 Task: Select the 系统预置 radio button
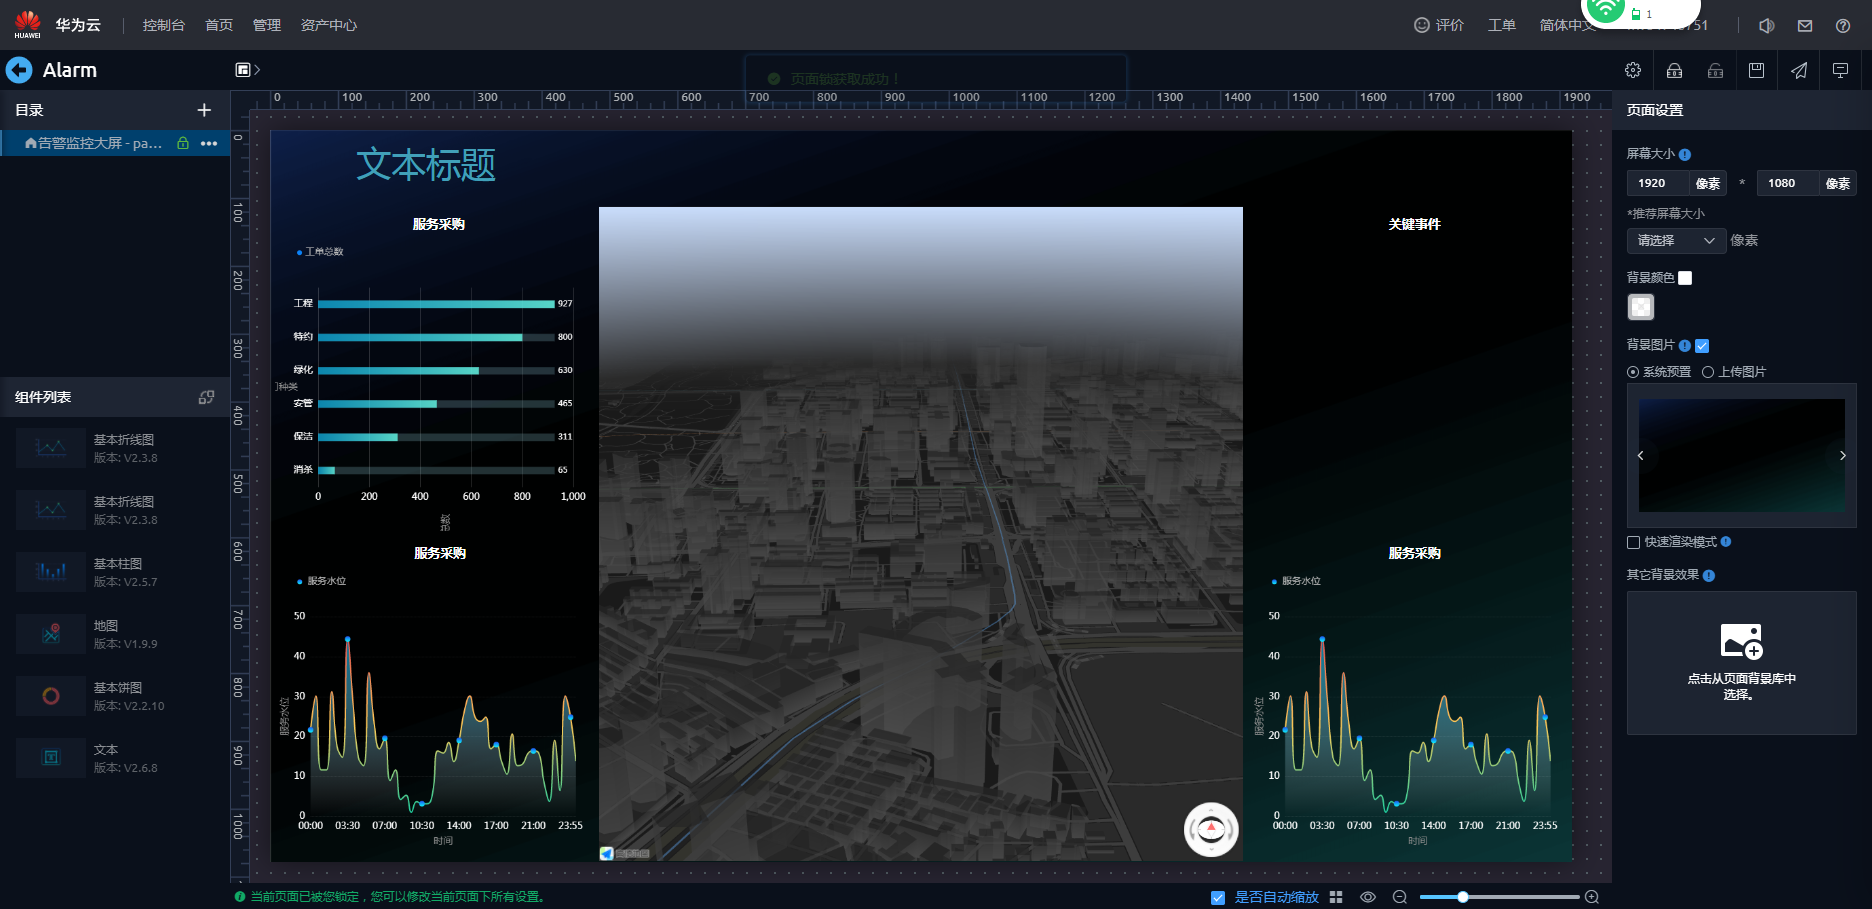1633,372
